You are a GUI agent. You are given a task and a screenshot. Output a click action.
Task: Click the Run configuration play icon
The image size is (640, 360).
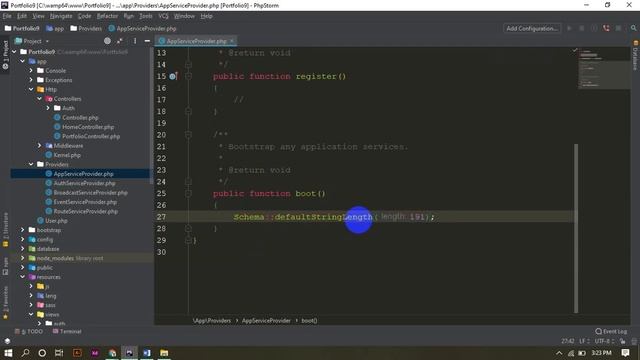[569, 28]
